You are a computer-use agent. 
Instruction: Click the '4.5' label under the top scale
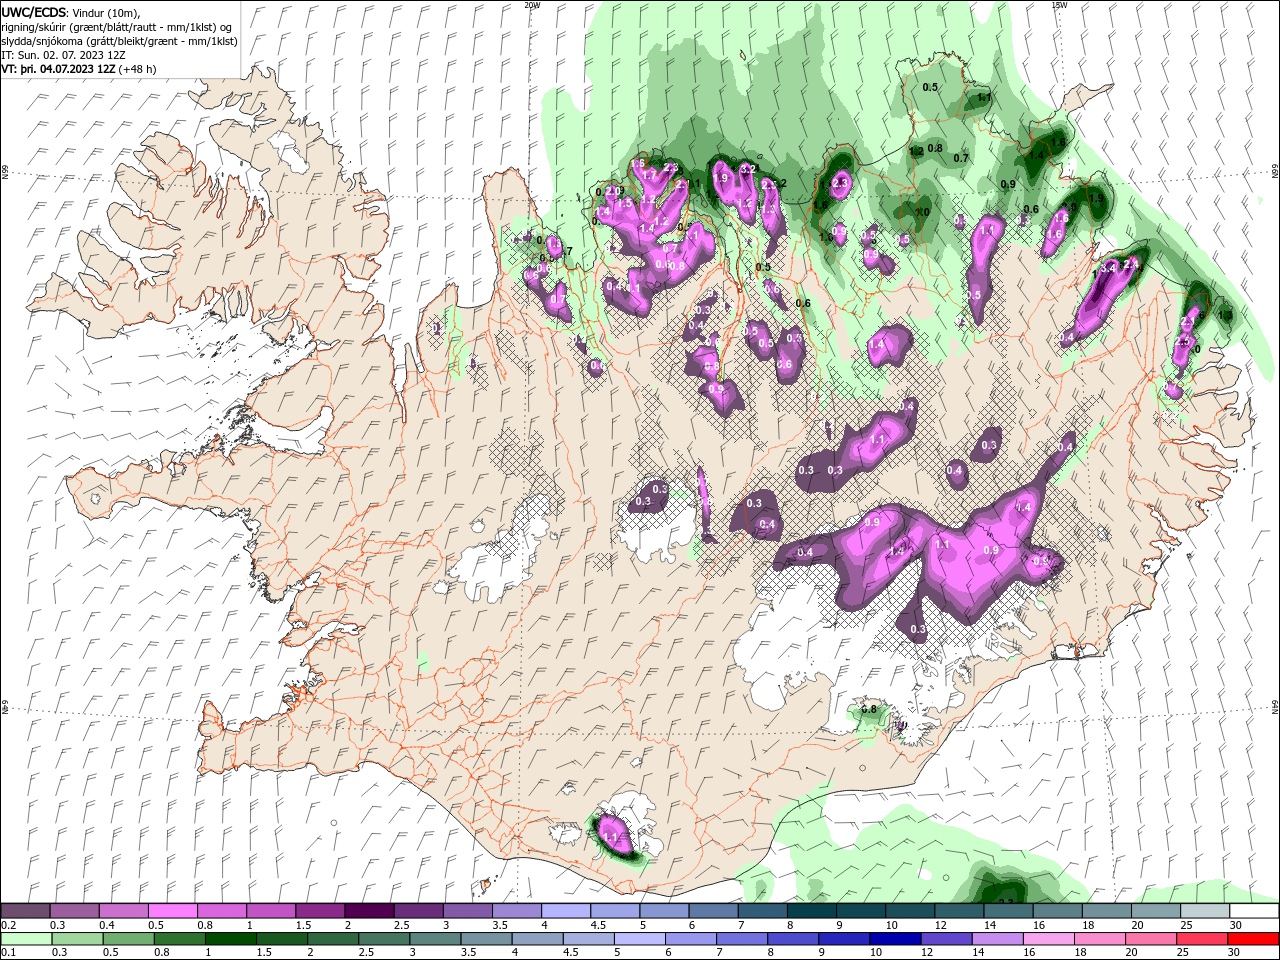pyautogui.click(x=598, y=925)
